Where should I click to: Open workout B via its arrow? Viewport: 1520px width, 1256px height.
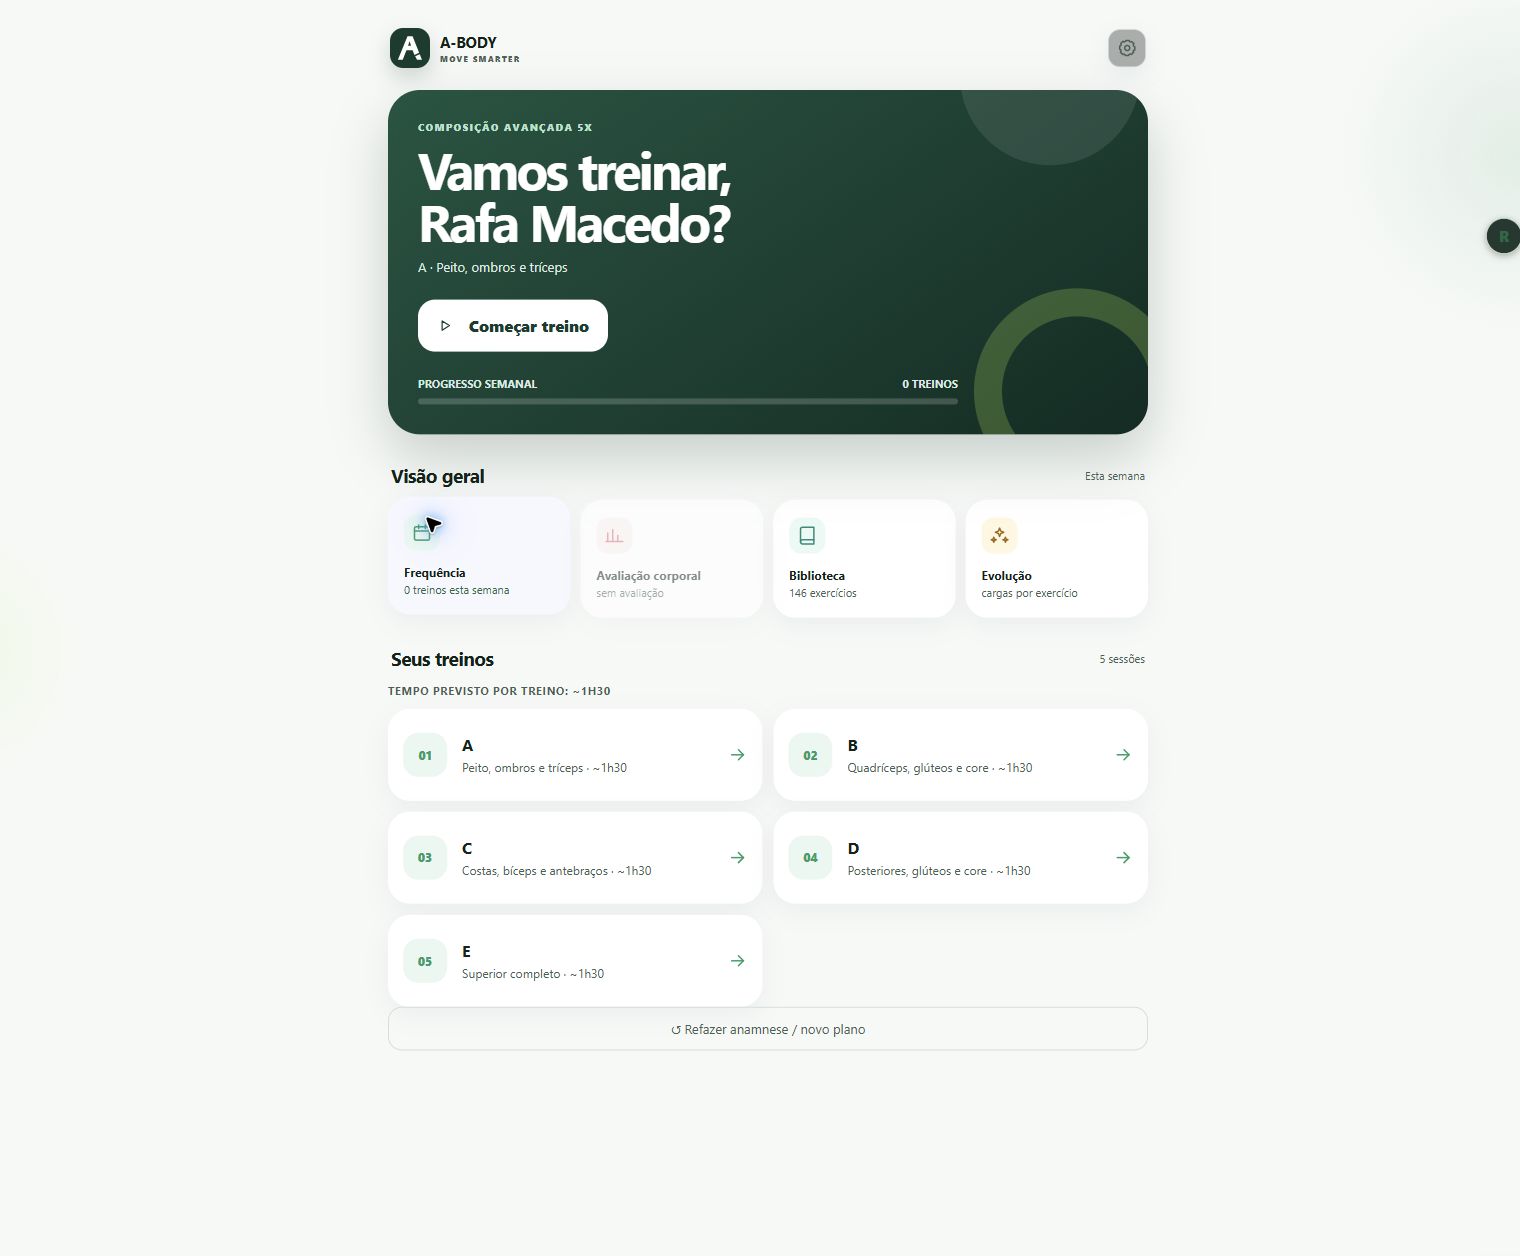click(1123, 755)
